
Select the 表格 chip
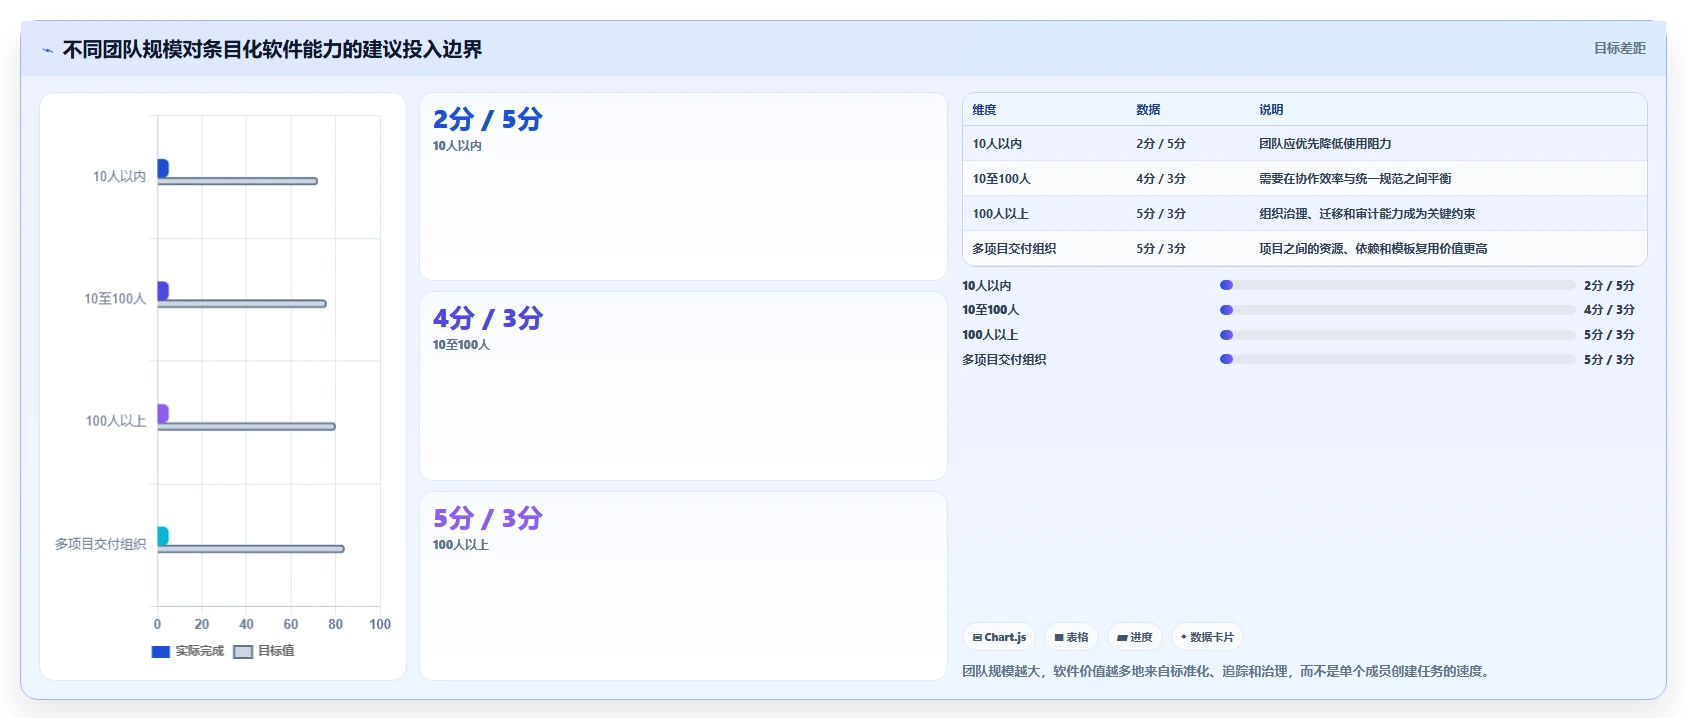tap(1071, 637)
